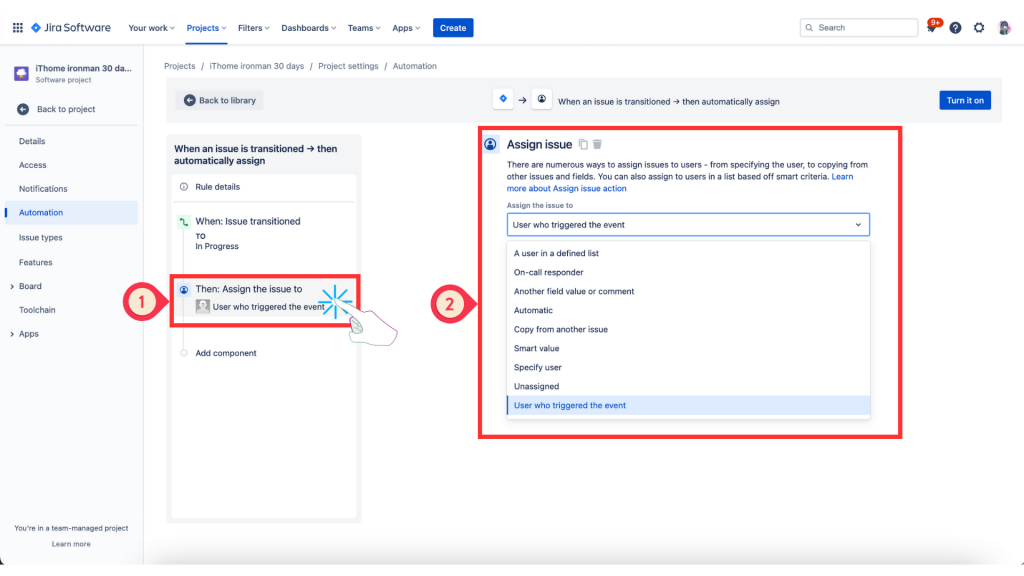This screenshot has height=576, width=1024.
Task: Click the Add component text
Action: coord(226,353)
